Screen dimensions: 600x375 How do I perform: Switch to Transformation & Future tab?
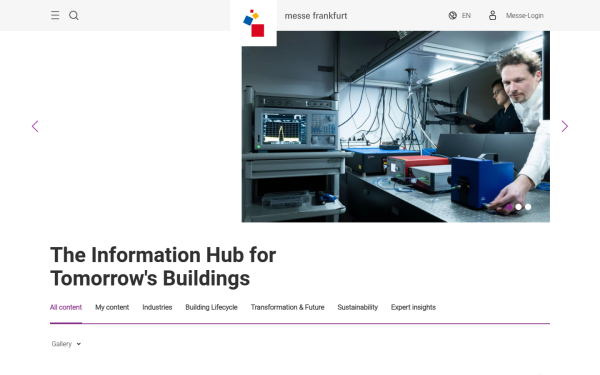pos(287,307)
